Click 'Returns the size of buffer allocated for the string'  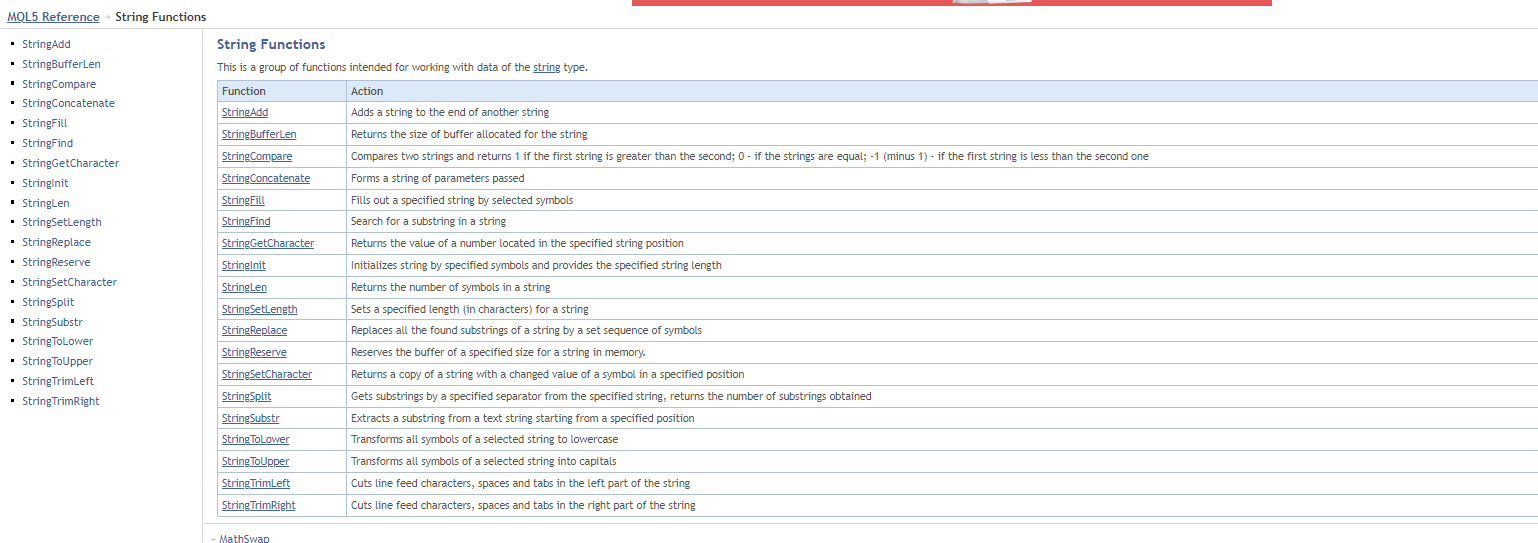click(x=469, y=134)
